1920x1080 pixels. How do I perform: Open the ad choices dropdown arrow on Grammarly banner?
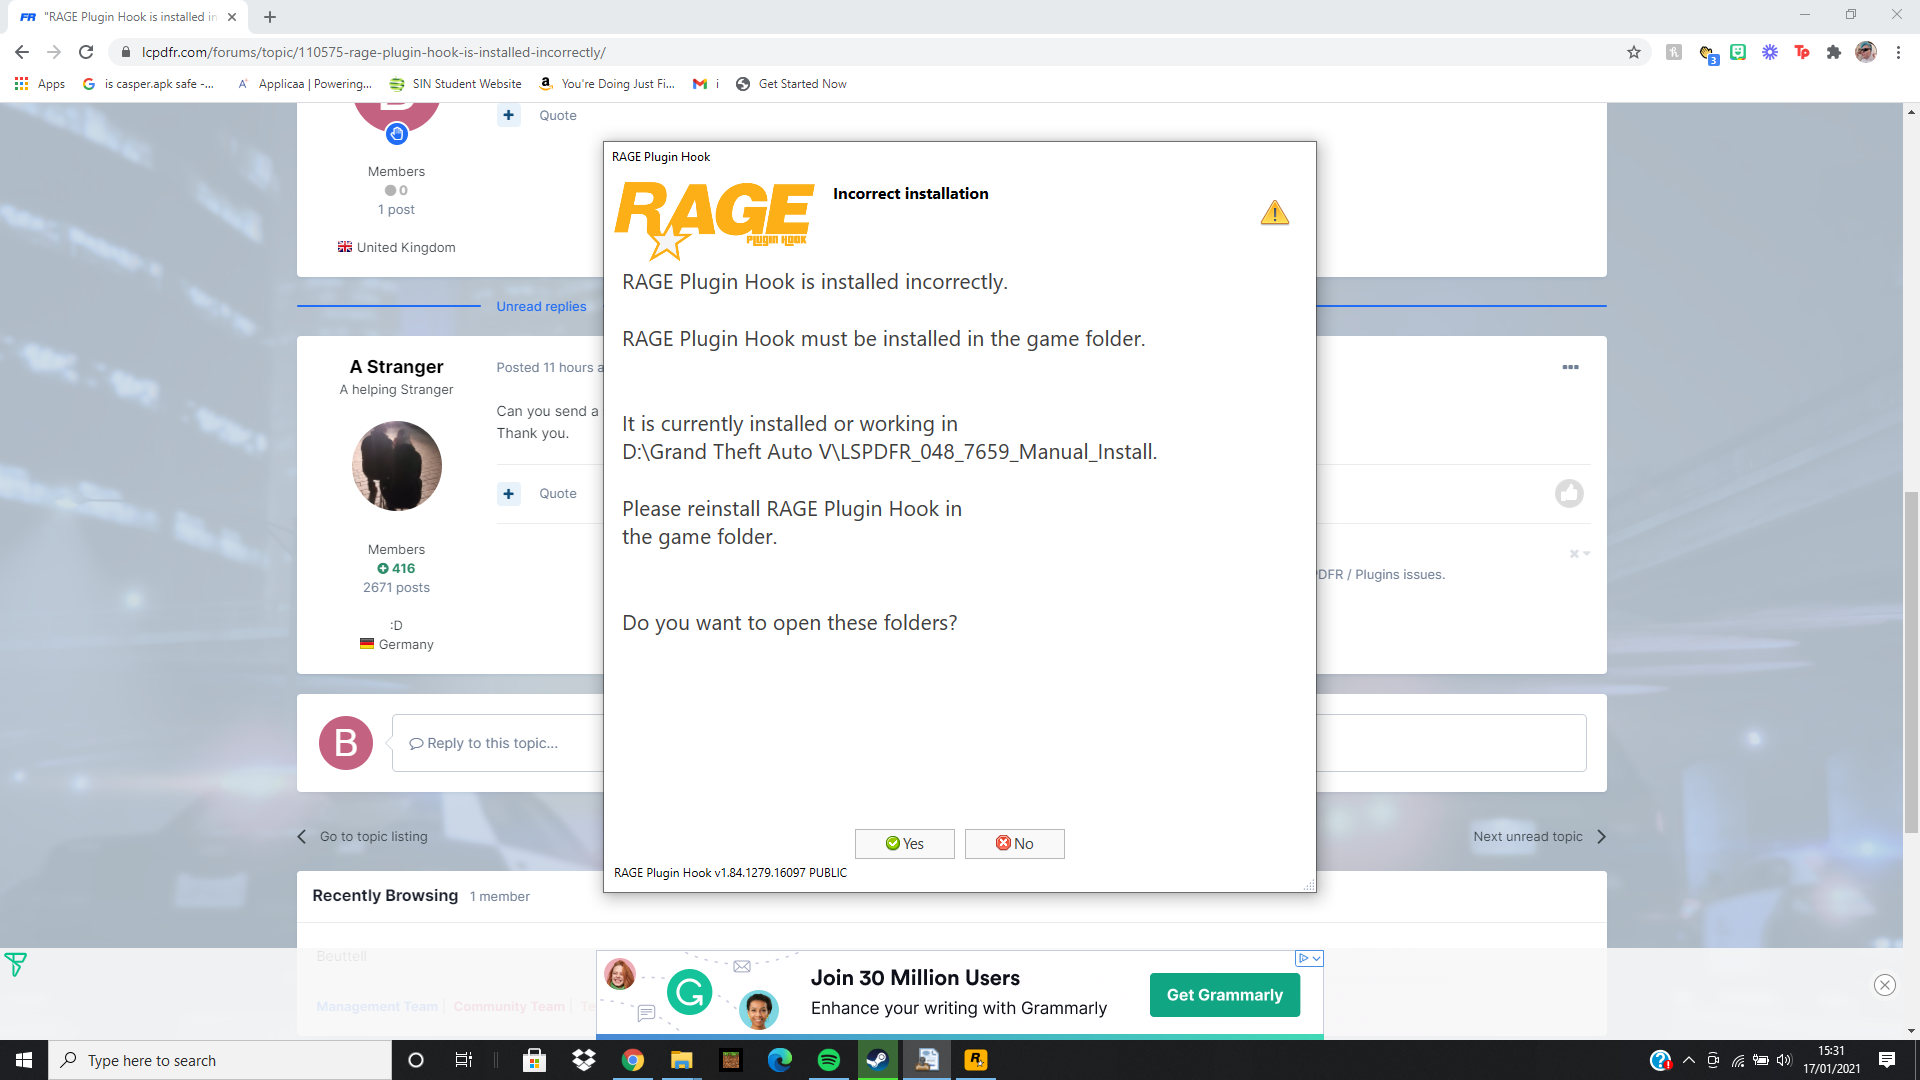tap(1317, 958)
